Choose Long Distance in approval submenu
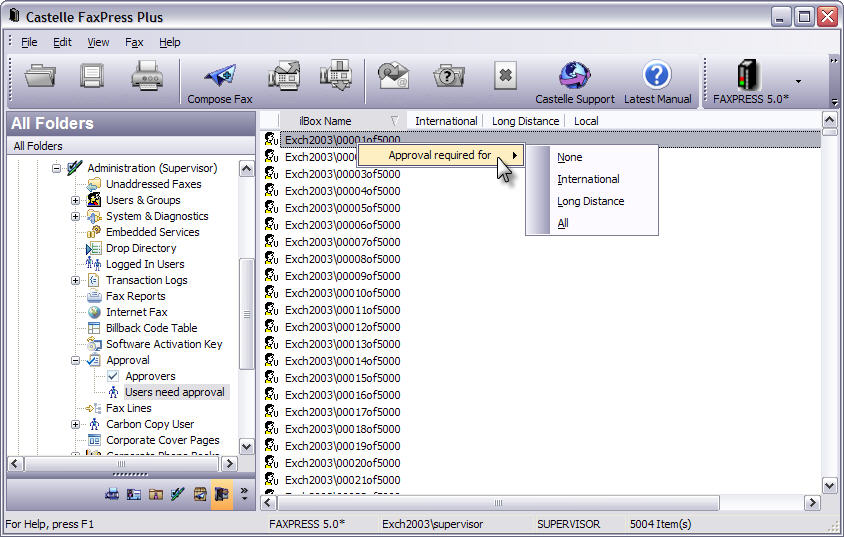The image size is (844, 537). (x=592, y=201)
